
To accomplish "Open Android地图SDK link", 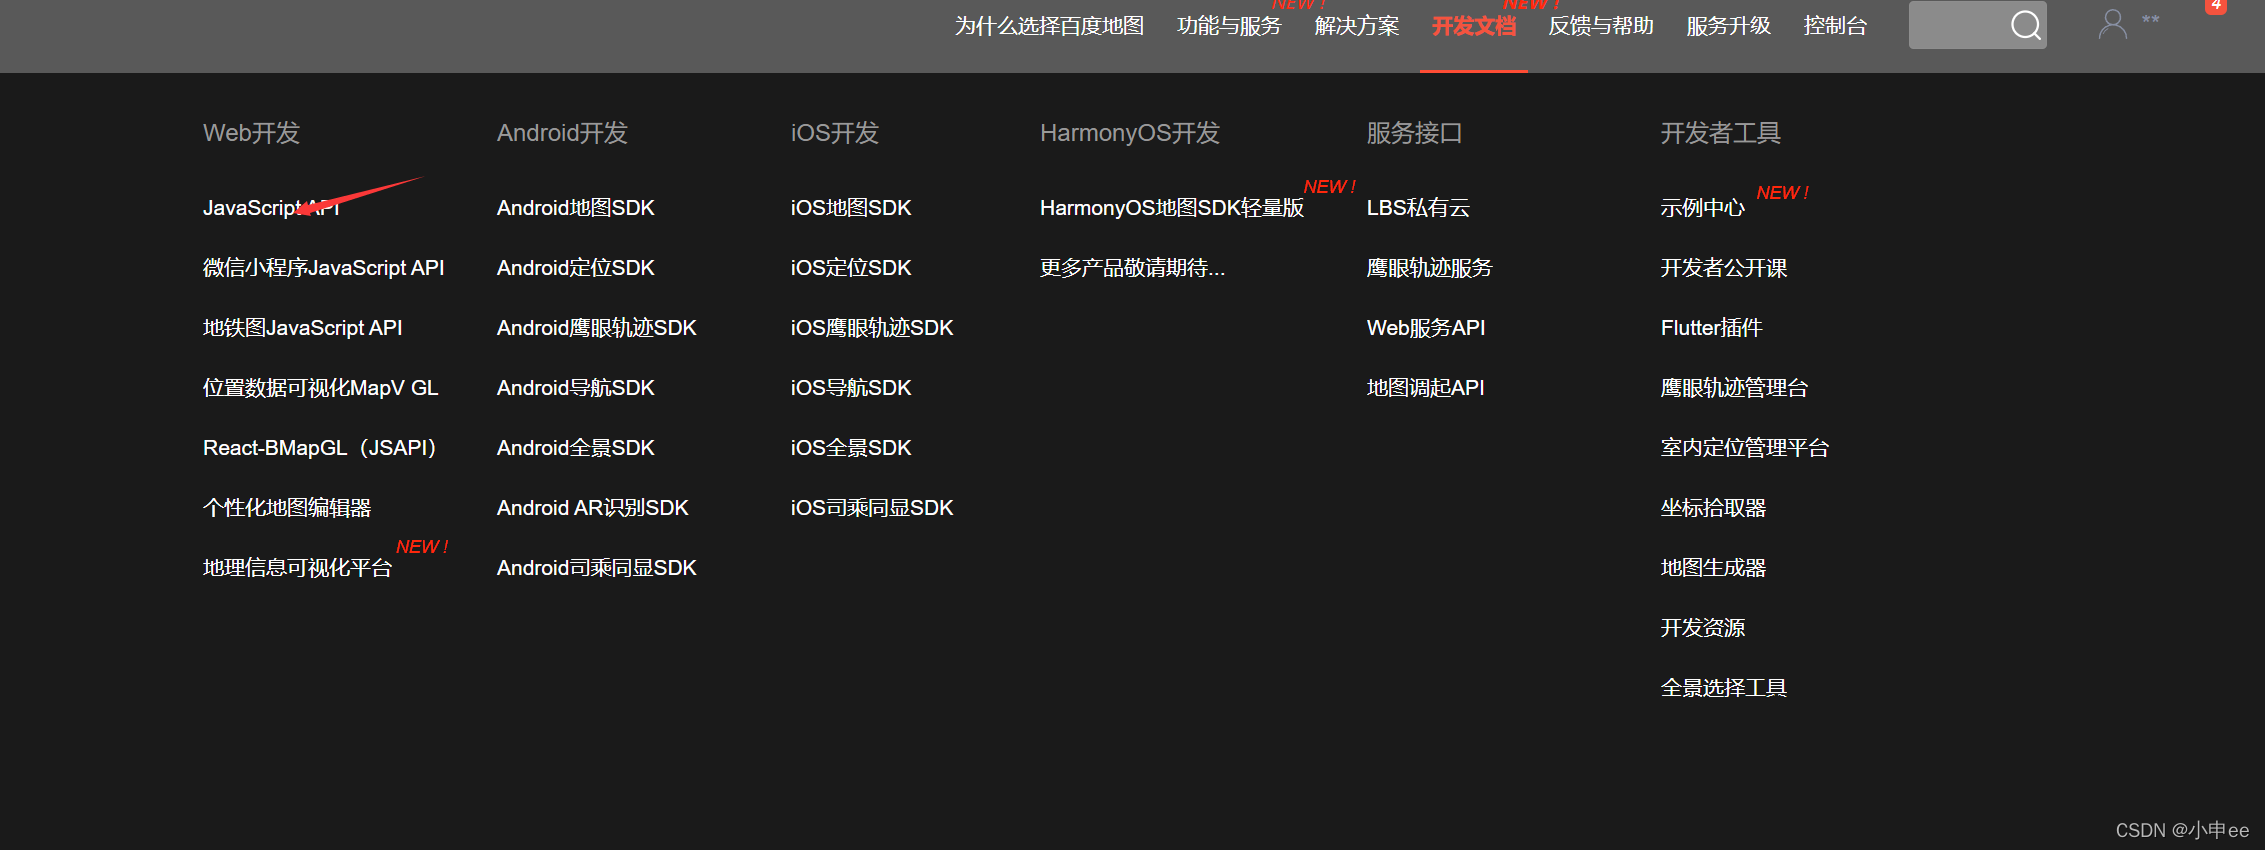I will tap(575, 208).
